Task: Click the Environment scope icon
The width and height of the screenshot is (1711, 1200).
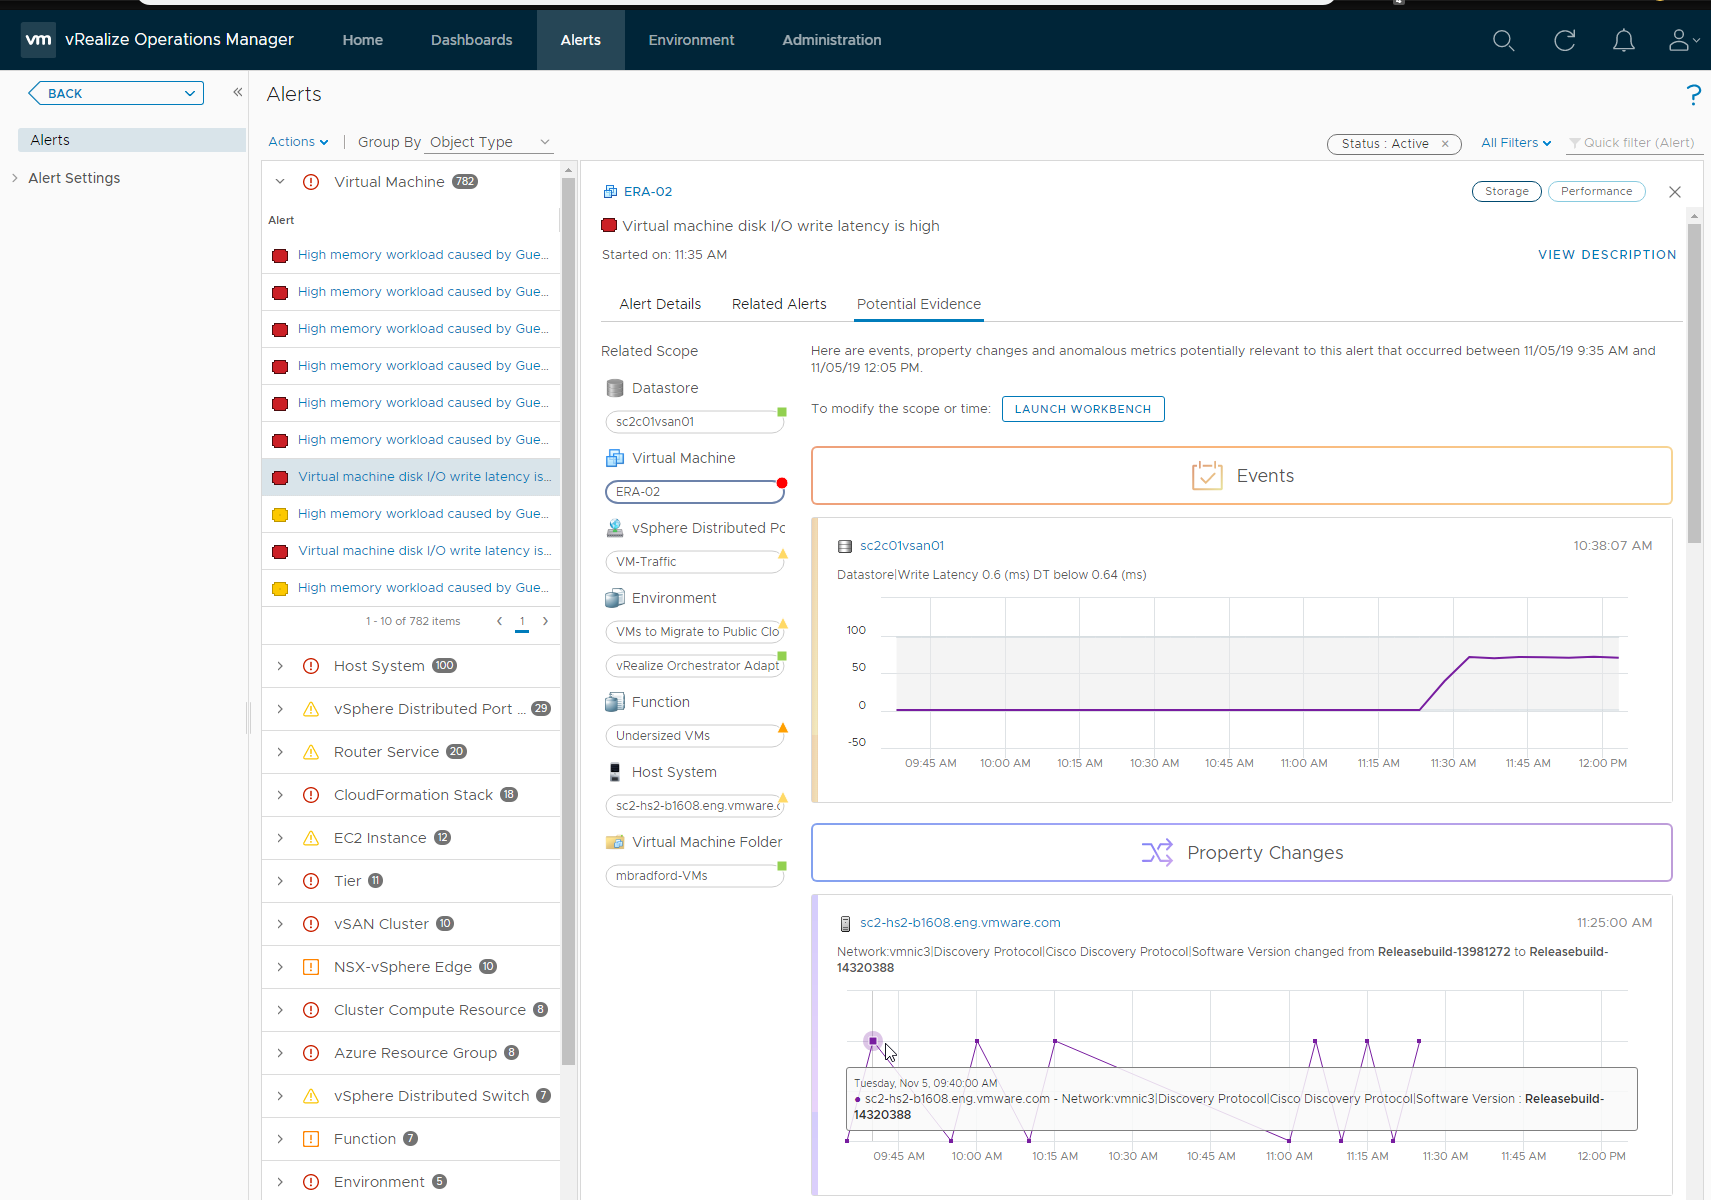Action: (x=615, y=598)
